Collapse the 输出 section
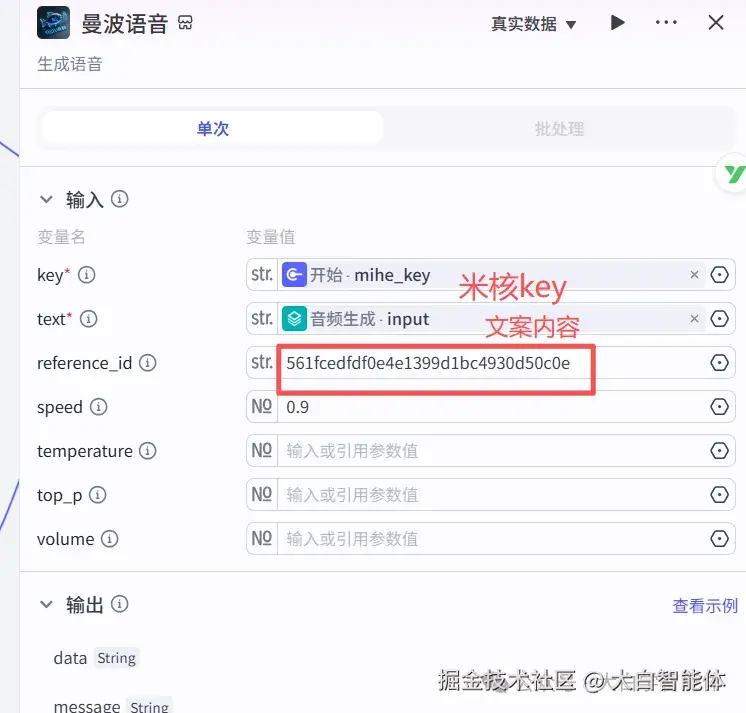 click(46, 605)
